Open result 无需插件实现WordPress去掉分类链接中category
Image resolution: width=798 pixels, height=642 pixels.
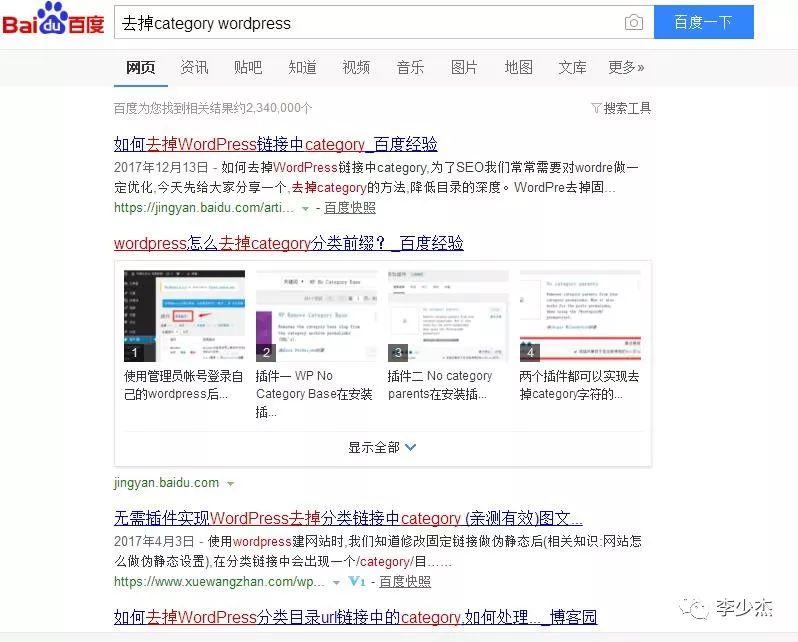348,518
